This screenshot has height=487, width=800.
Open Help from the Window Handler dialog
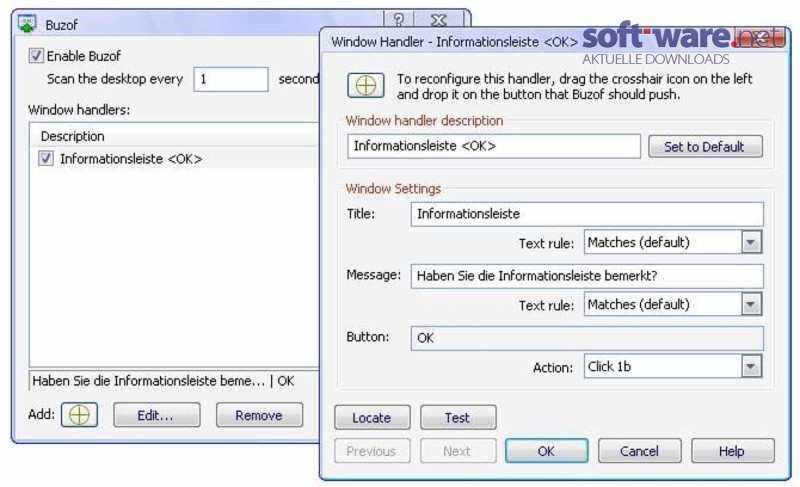[x=732, y=451]
